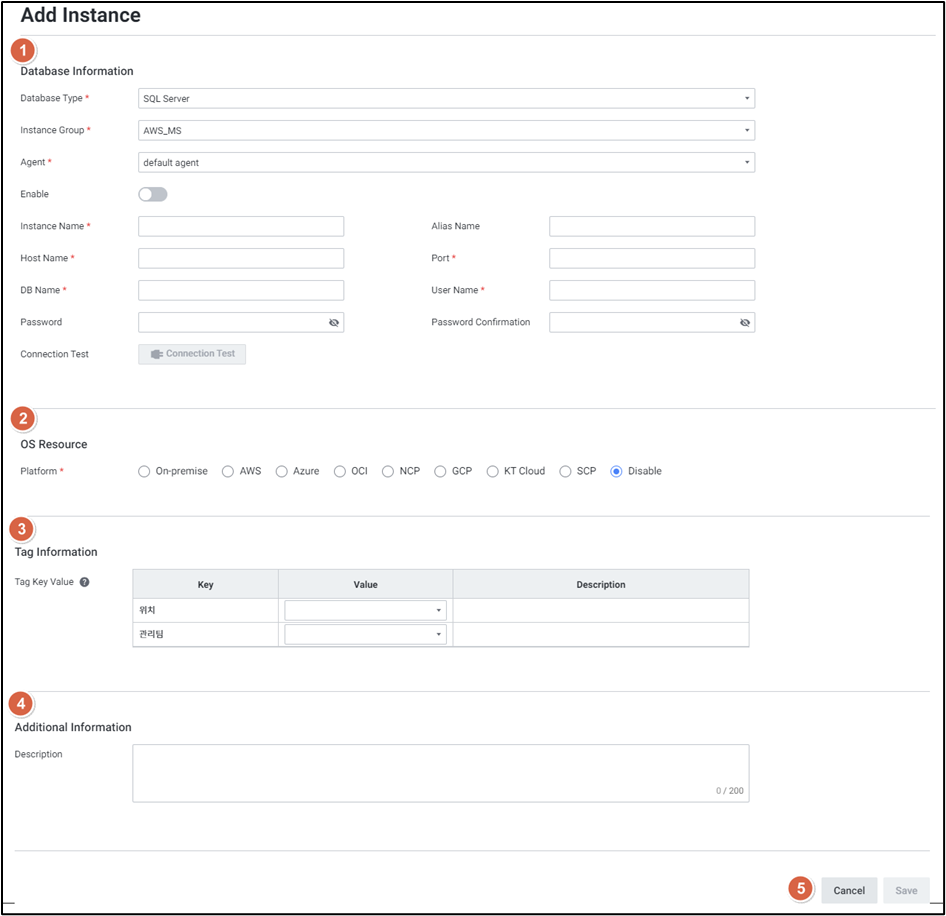Pick the GCP platform radio button
Image resolution: width=946 pixels, height=916 pixels.
pos(440,471)
